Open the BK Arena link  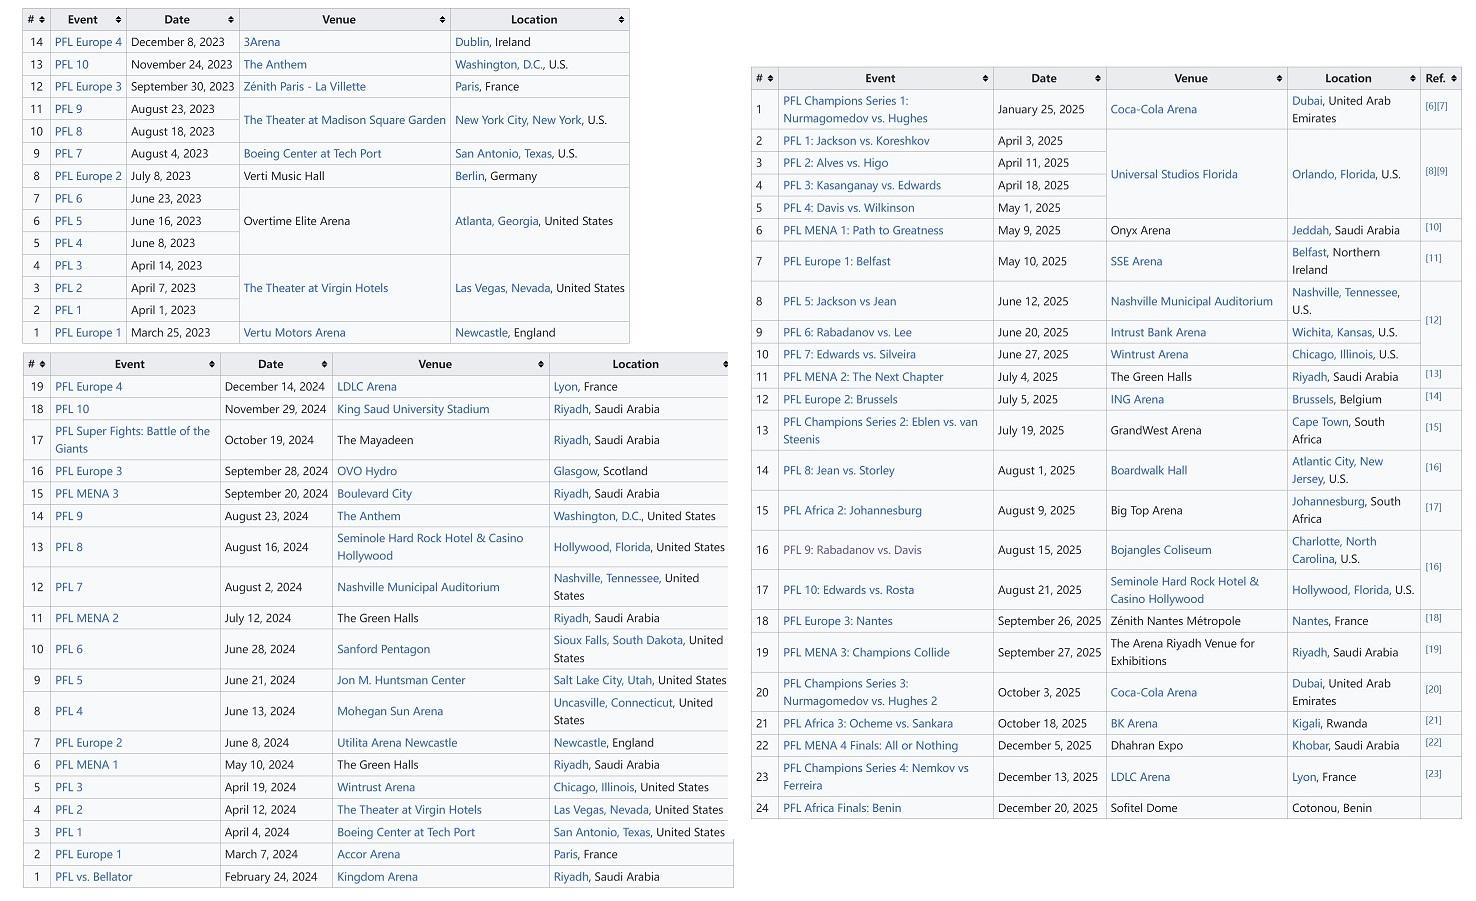(1134, 723)
